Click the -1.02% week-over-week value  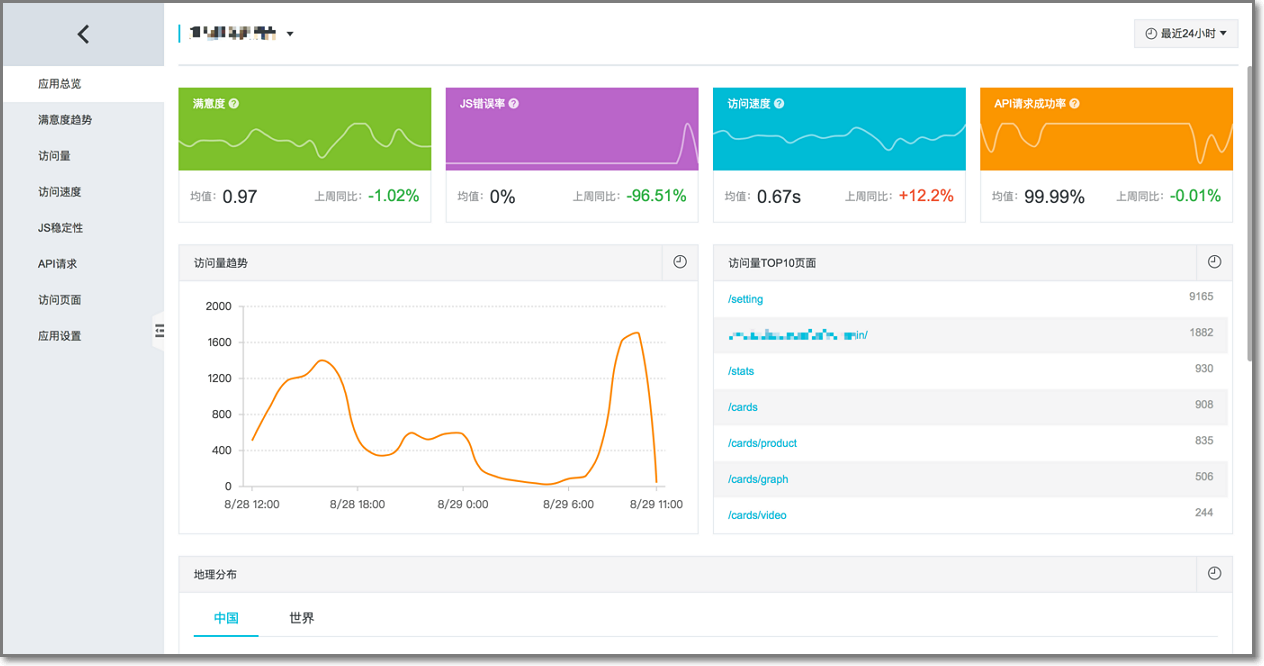coord(394,196)
